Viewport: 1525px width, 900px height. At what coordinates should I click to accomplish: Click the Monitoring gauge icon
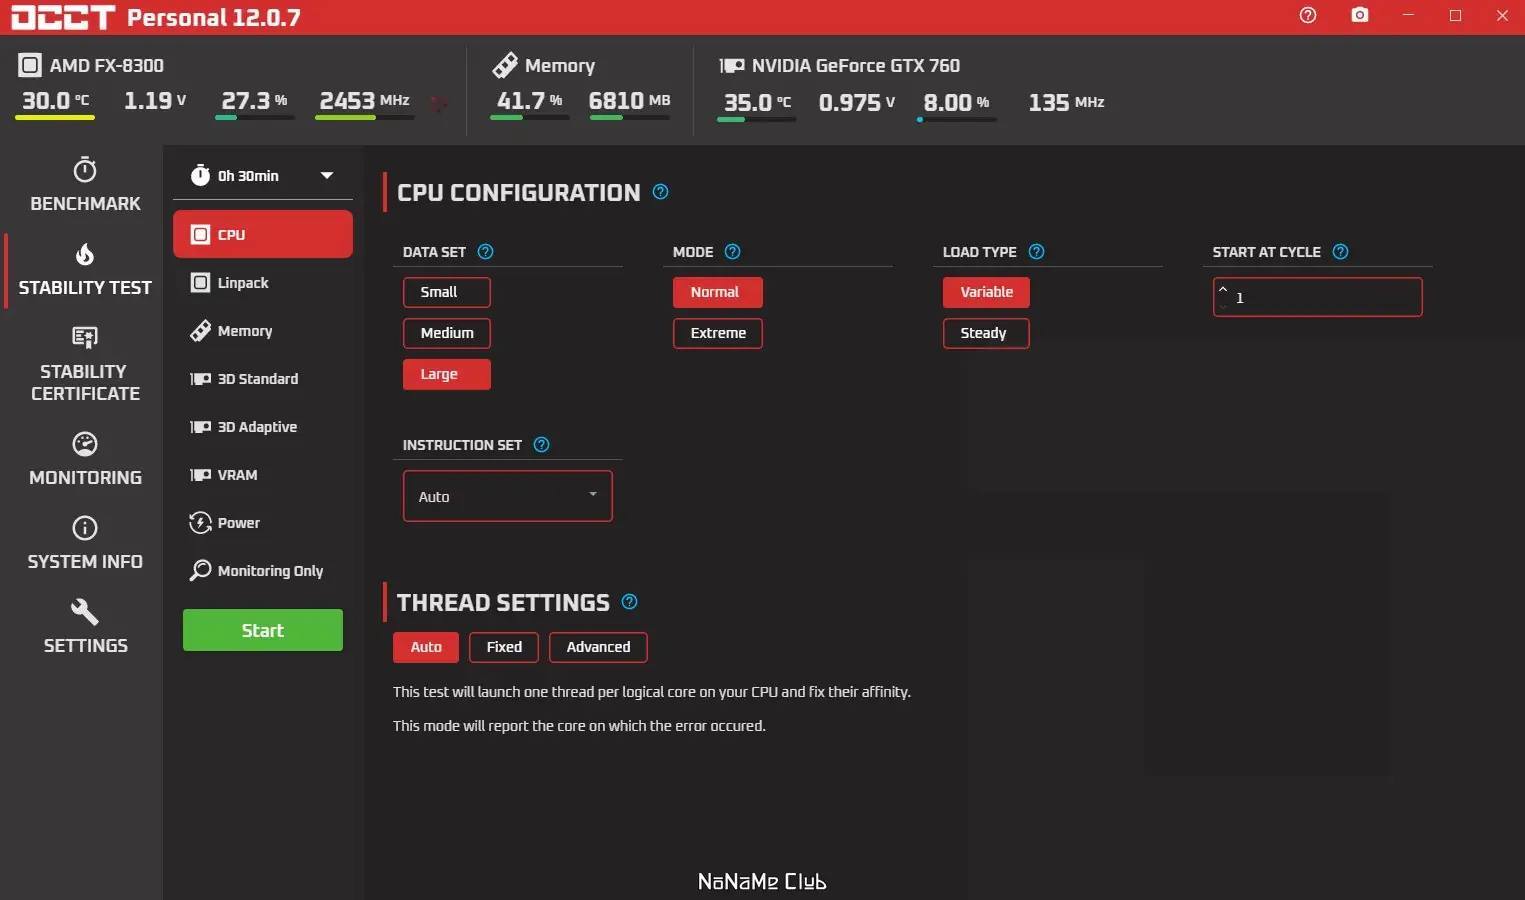click(85, 444)
